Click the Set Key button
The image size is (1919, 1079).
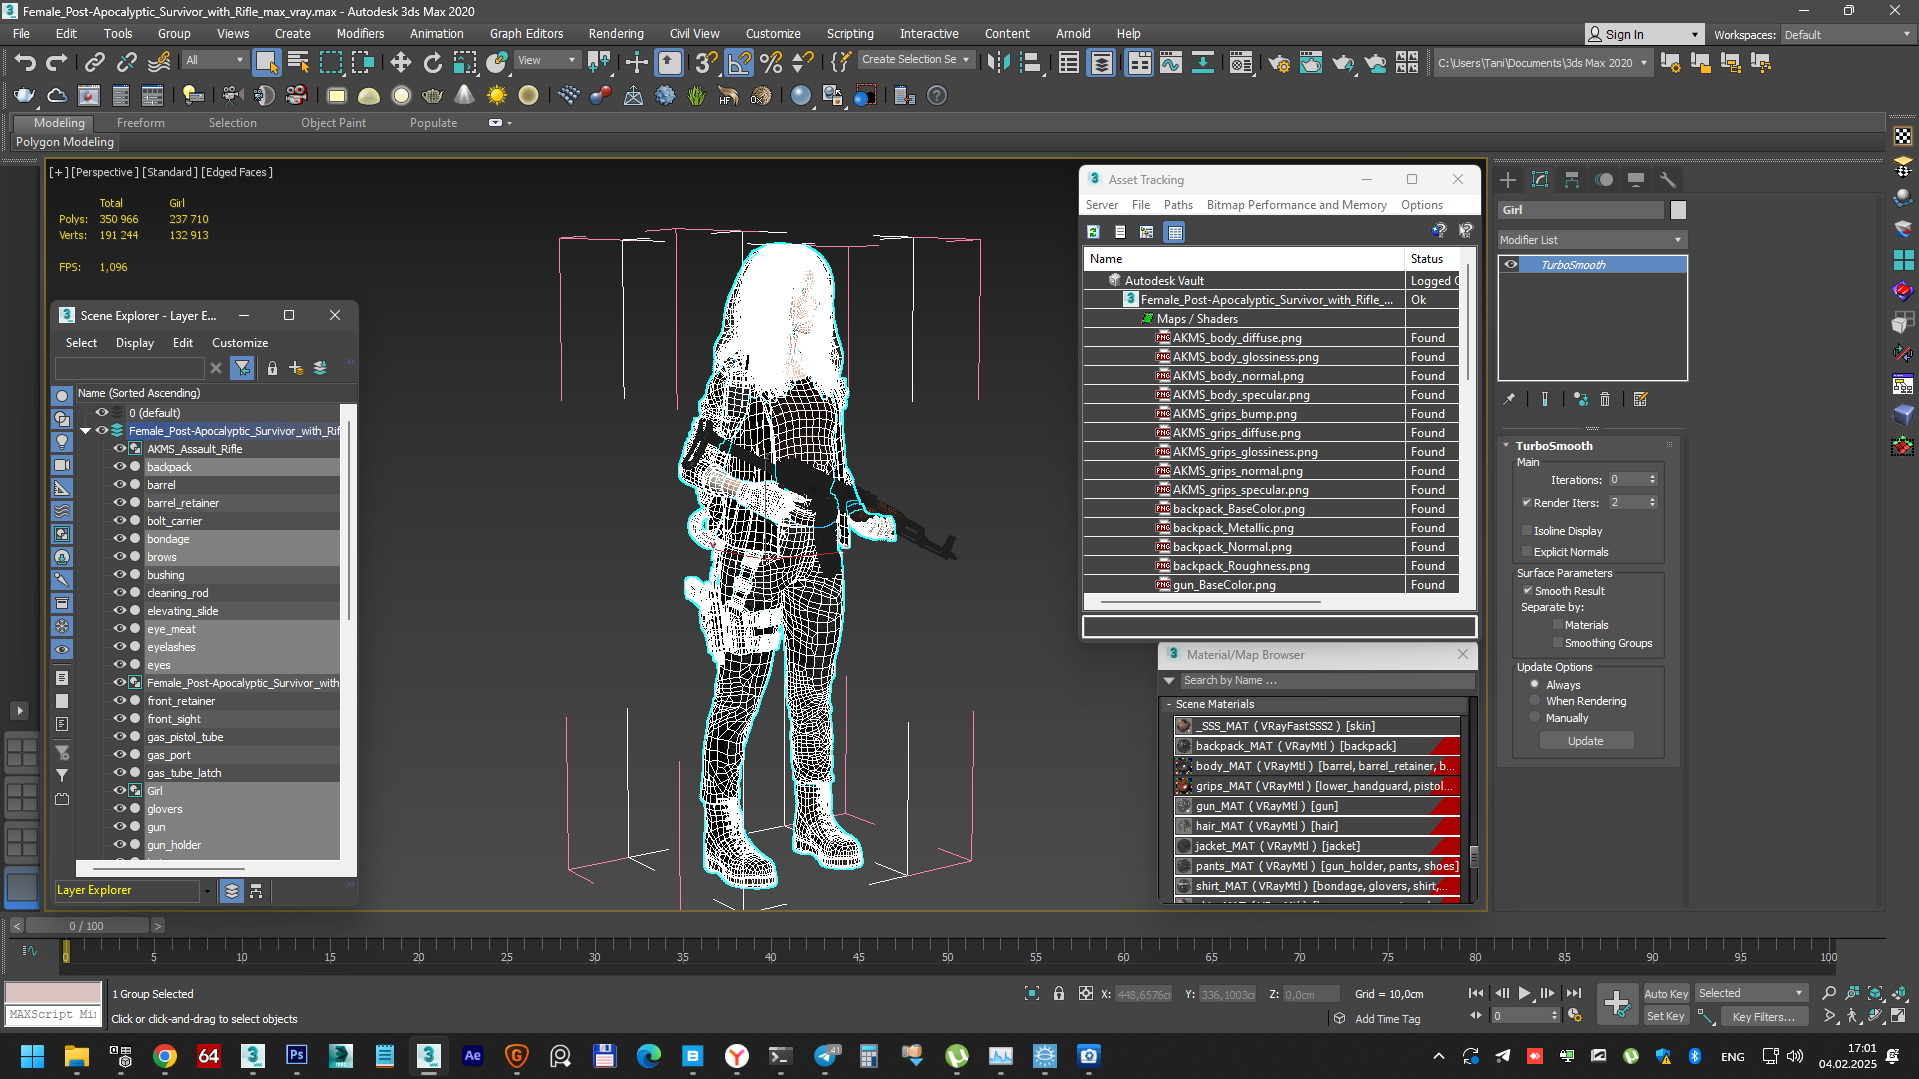coord(1666,1017)
